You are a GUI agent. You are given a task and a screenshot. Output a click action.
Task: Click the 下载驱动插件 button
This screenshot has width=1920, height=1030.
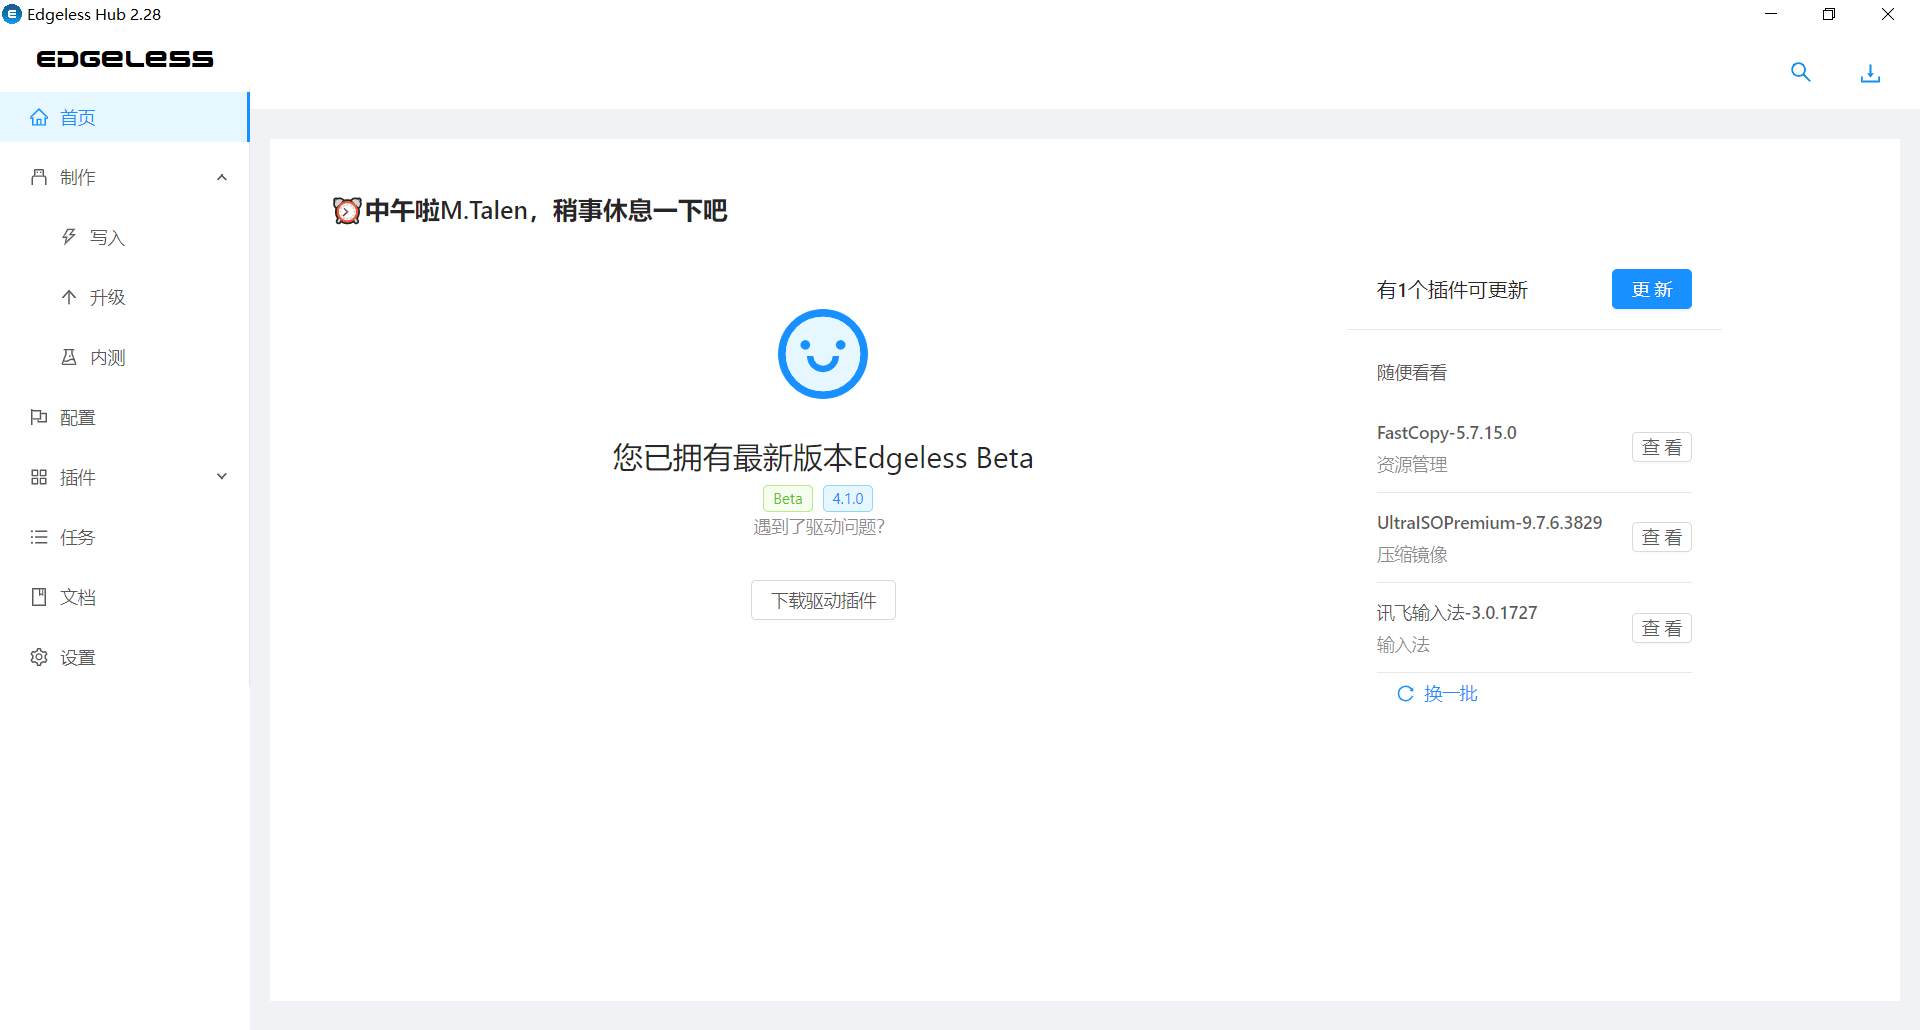tap(823, 600)
